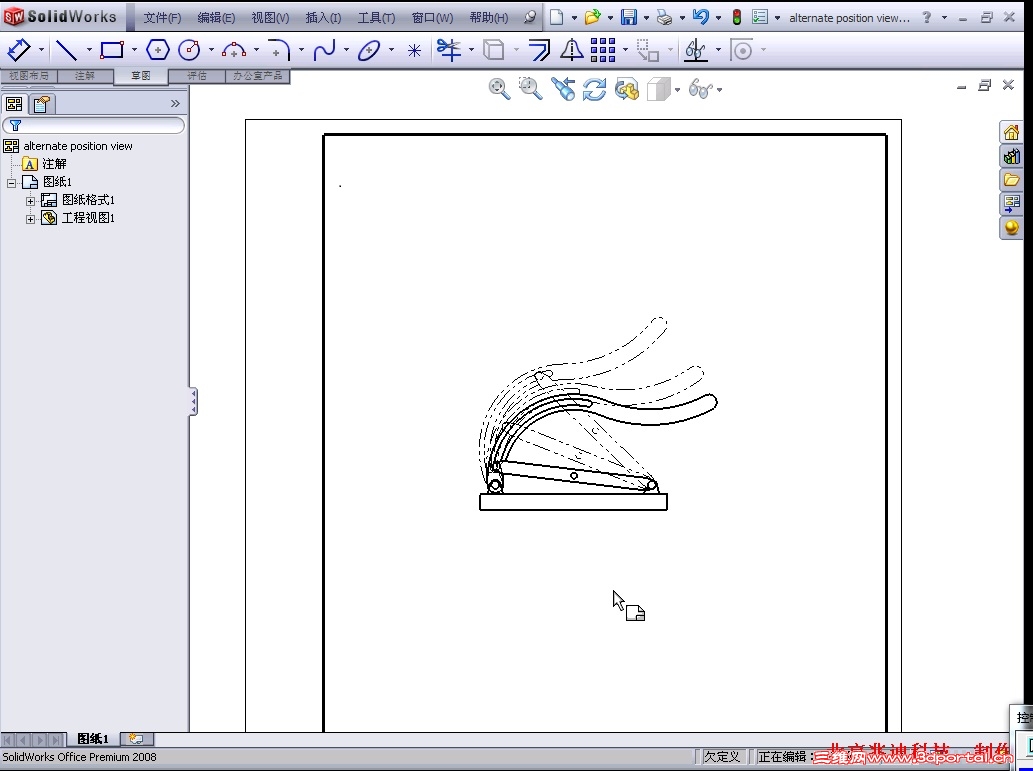The image size is (1033, 771).
Task: Select the Polygon sketch tool
Action: [157, 49]
